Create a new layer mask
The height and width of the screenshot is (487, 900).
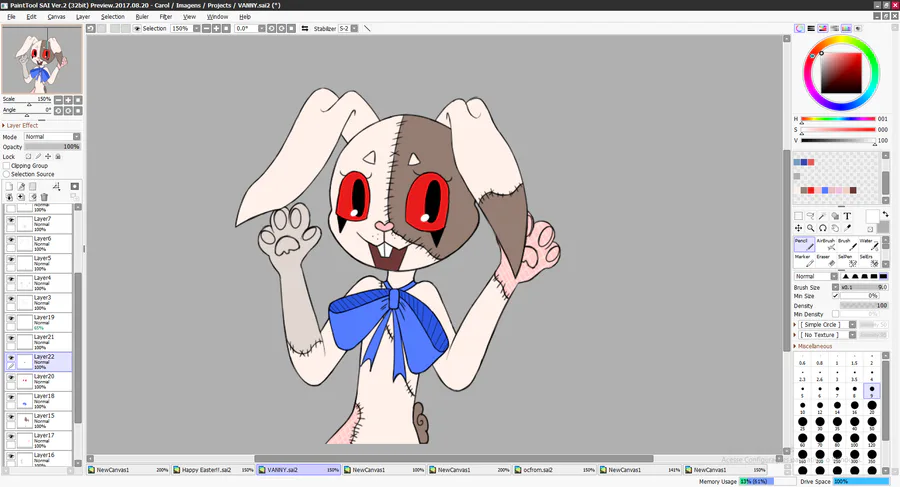coord(75,187)
